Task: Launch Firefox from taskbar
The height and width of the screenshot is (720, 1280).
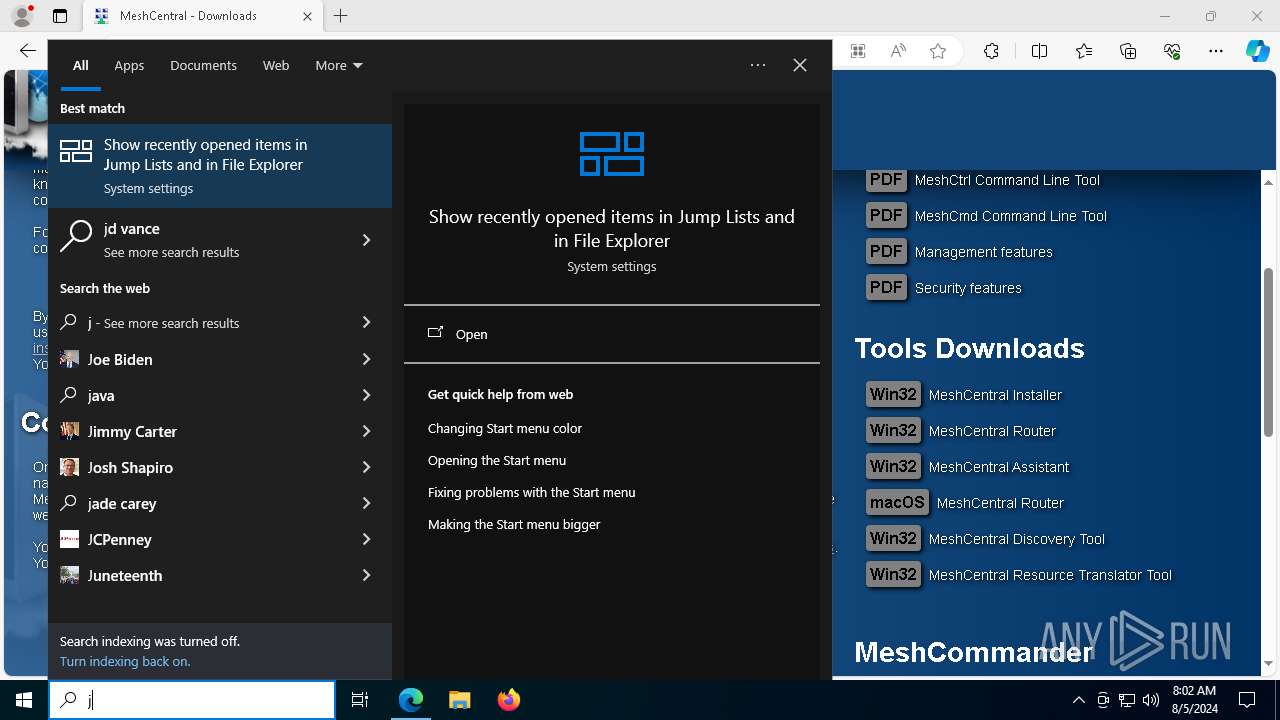Action: coord(508,700)
